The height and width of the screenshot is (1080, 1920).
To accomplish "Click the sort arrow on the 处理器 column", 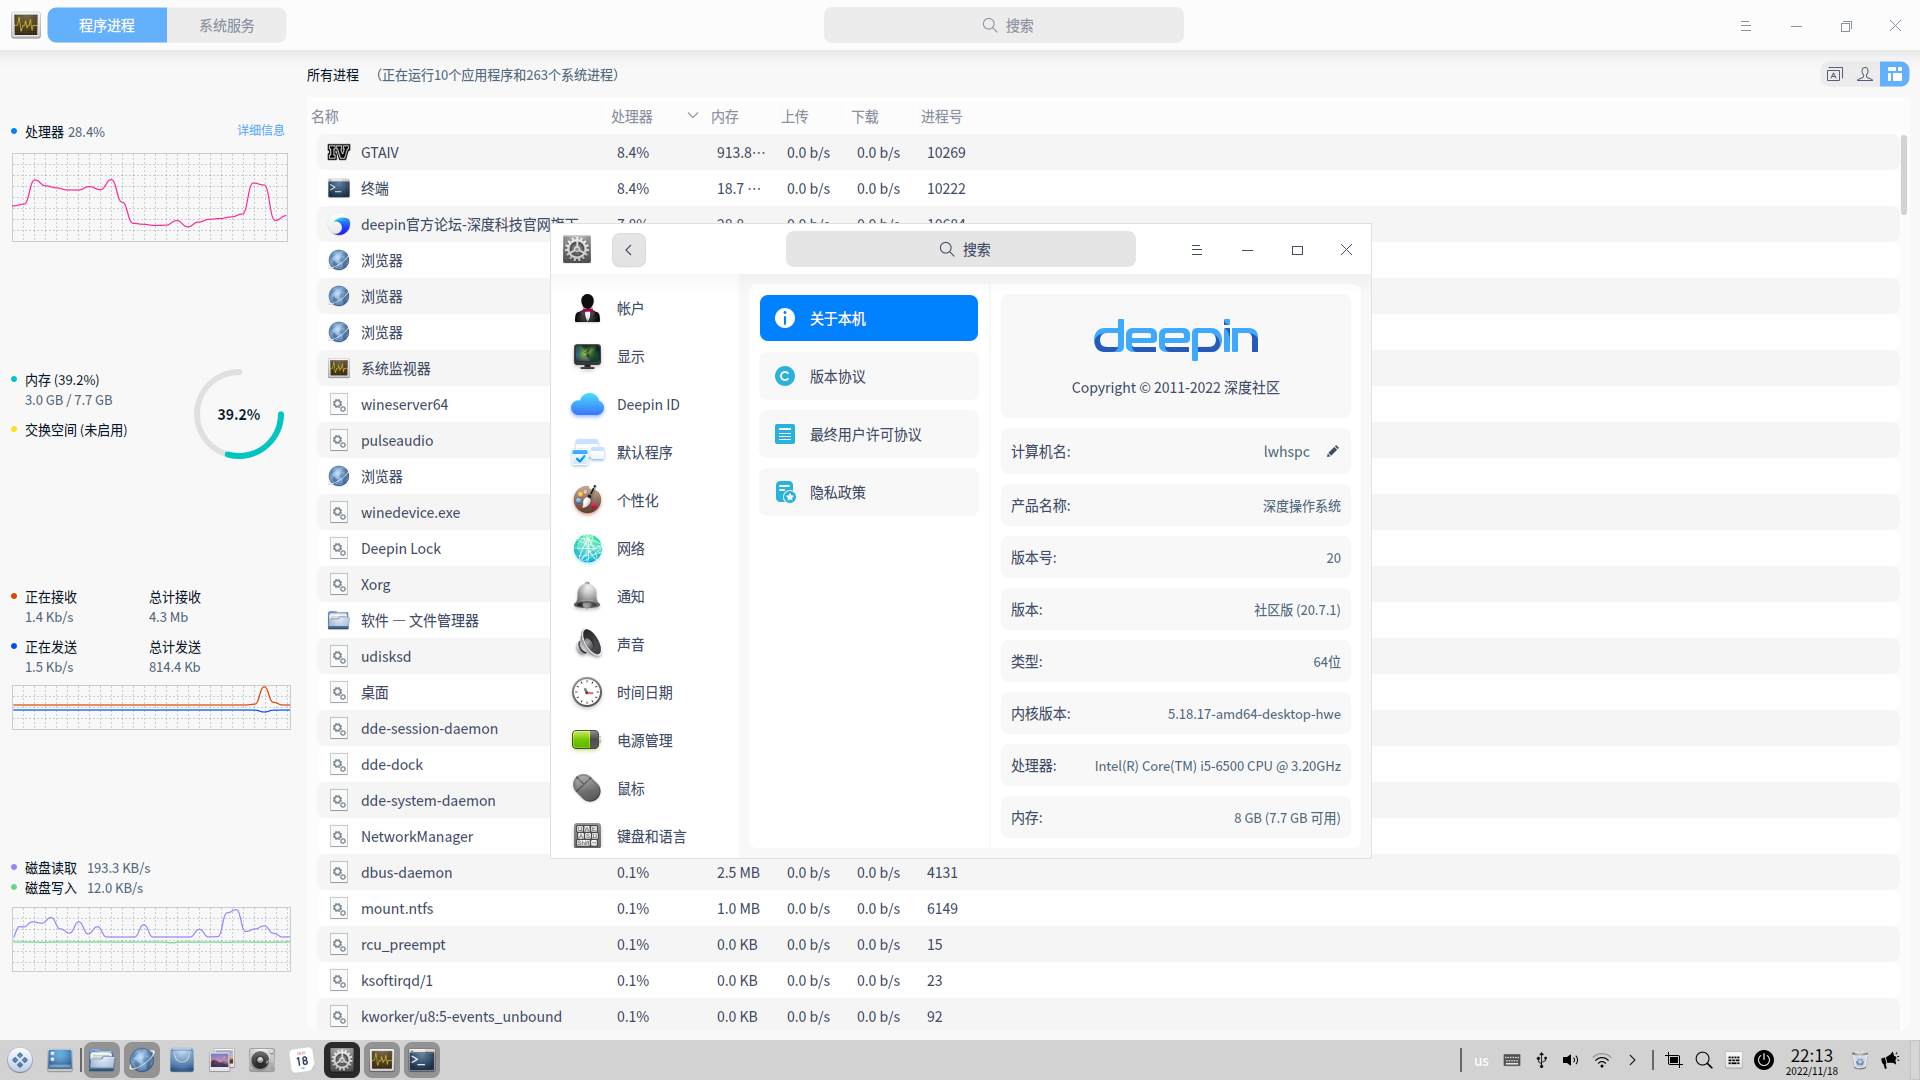I will 693,116.
